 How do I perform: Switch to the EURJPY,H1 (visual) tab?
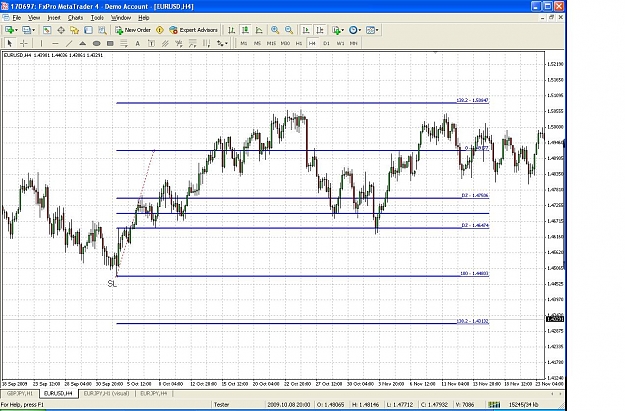click(x=106, y=393)
